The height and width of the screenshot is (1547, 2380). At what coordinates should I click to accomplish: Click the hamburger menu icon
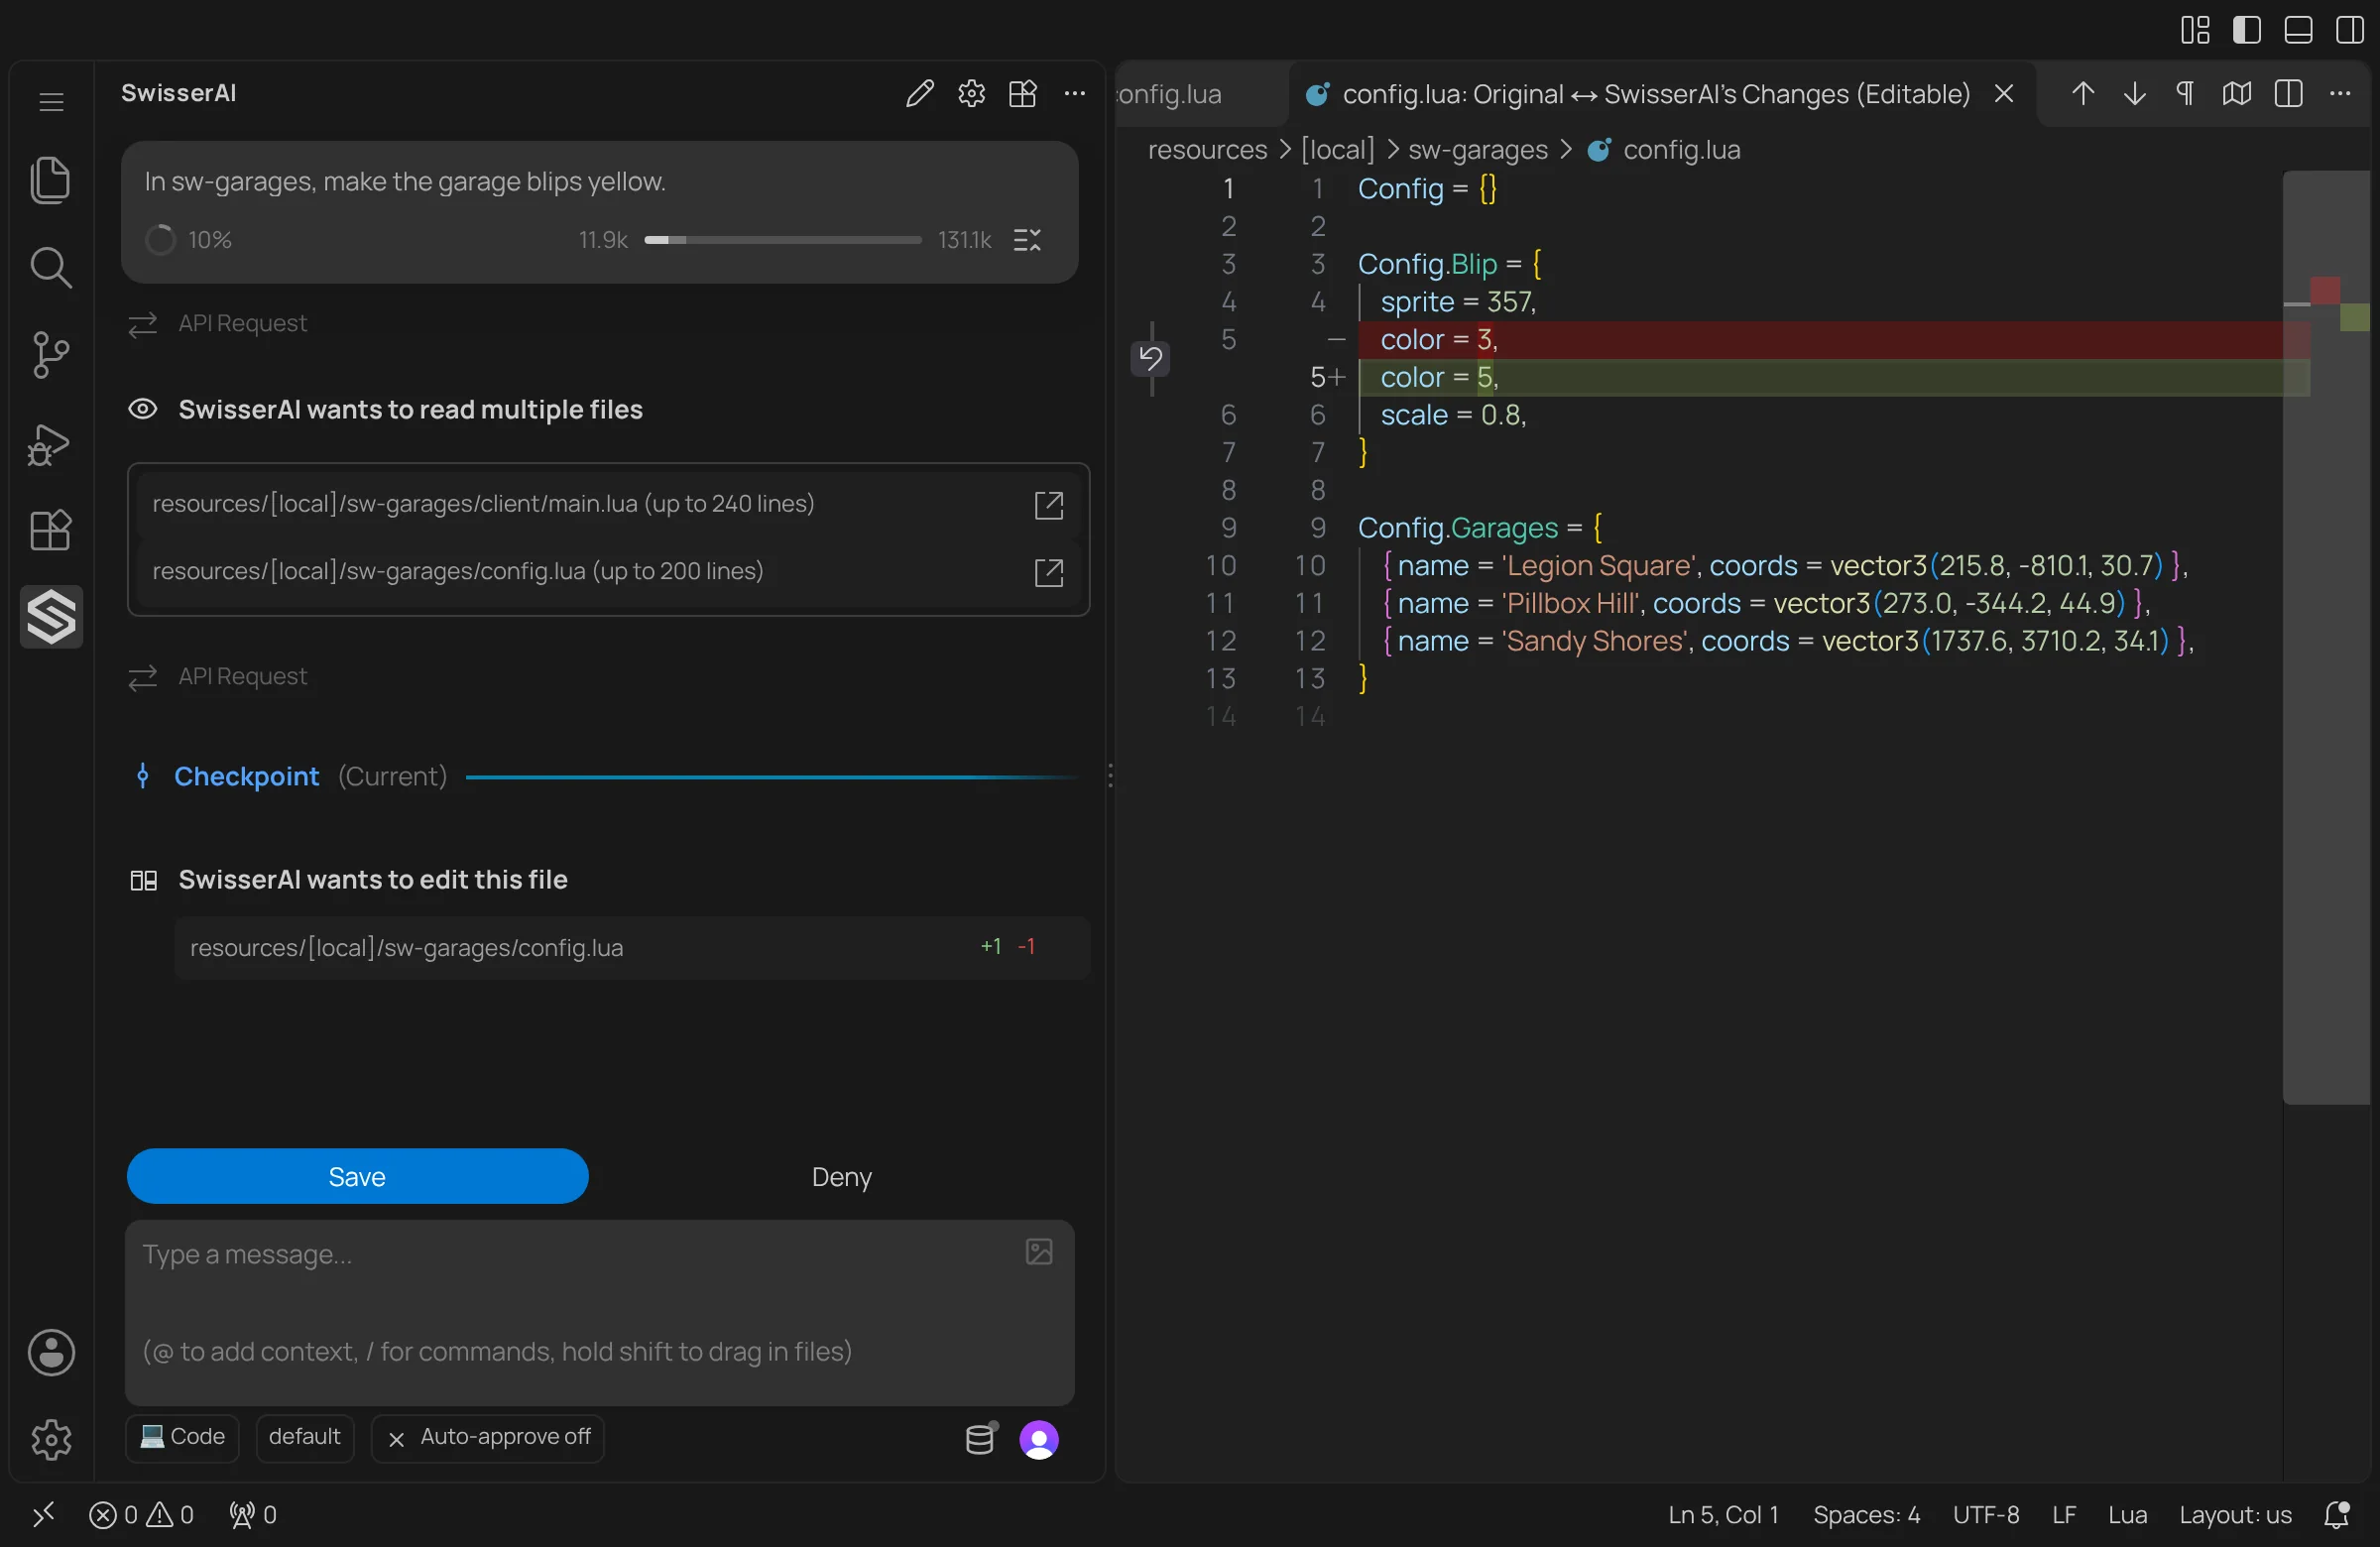coord(51,102)
